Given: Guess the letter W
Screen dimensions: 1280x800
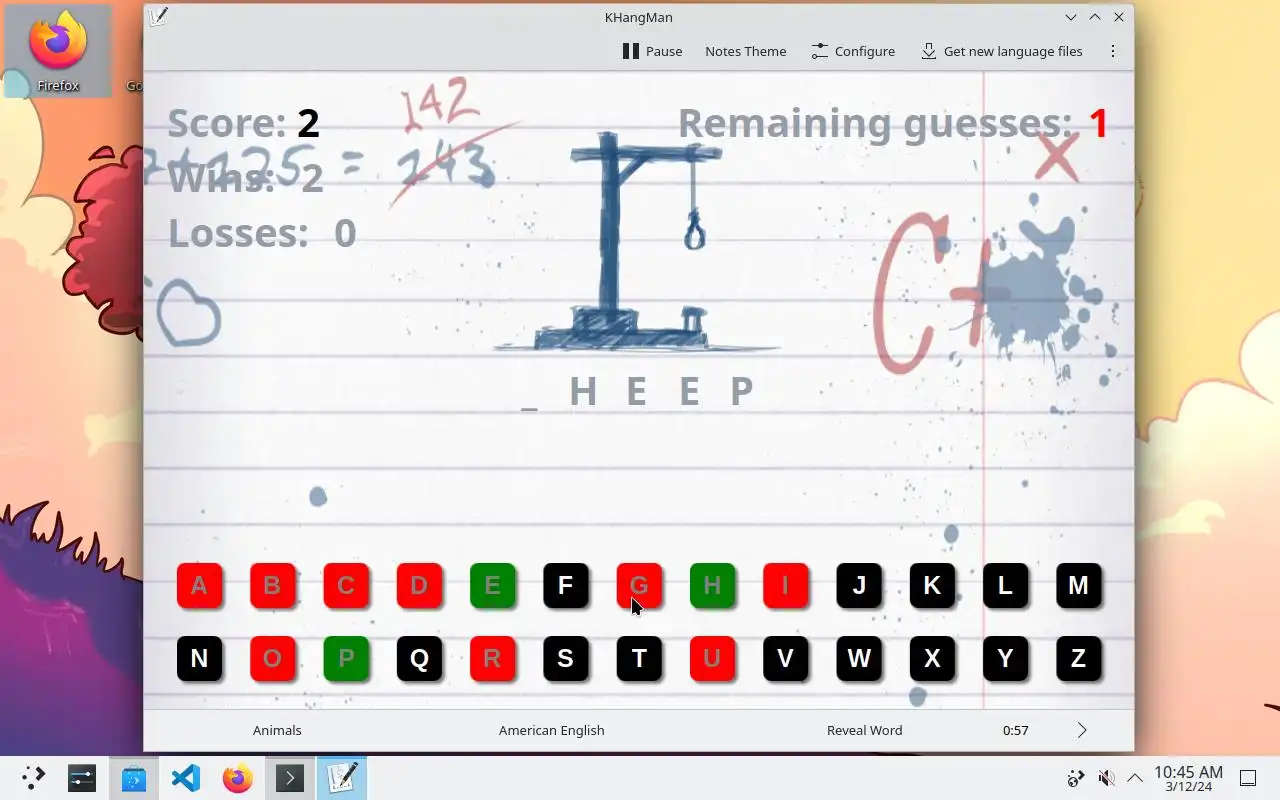Looking at the screenshot, I should pos(858,658).
